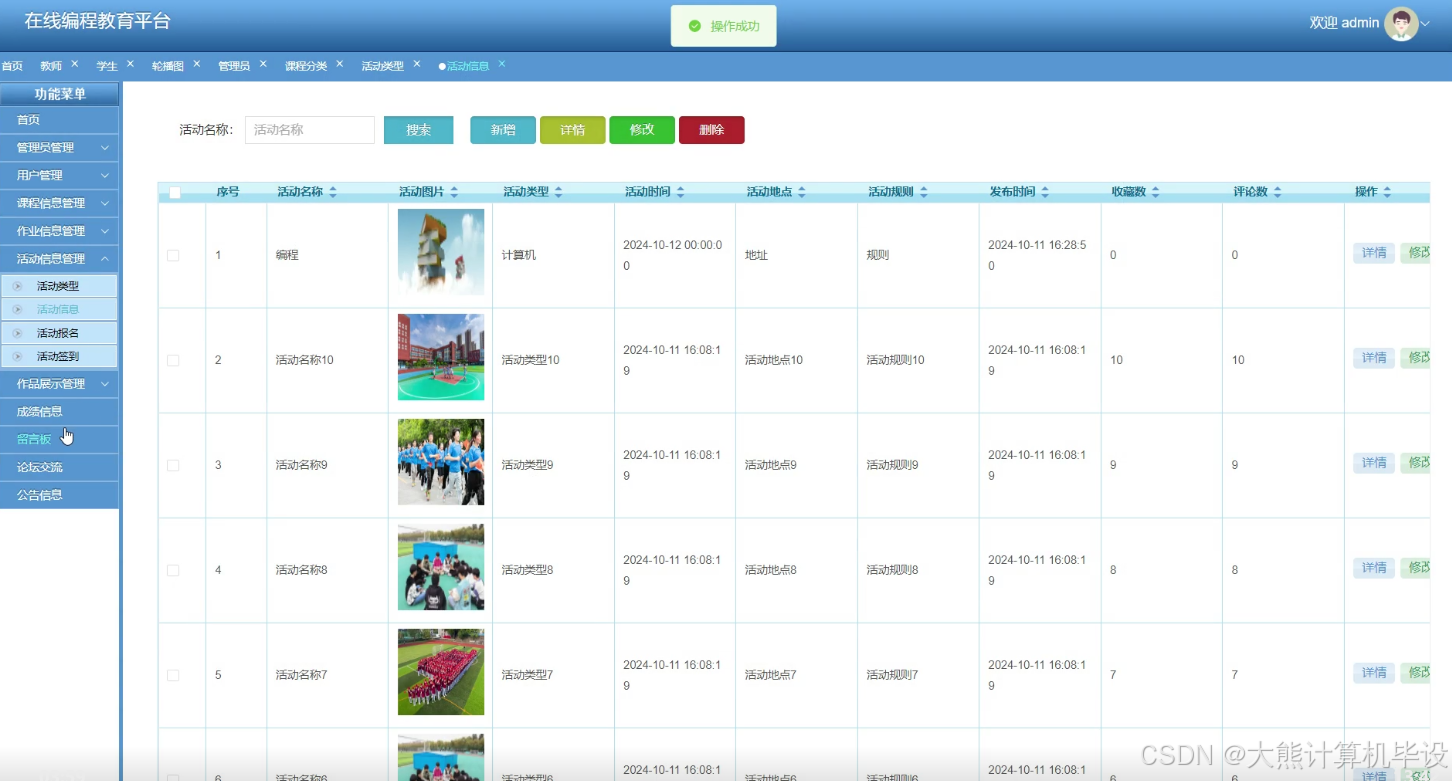Sort by 活动图片 column arrows
The width and height of the screenshot is (1452, 781).
454,192
